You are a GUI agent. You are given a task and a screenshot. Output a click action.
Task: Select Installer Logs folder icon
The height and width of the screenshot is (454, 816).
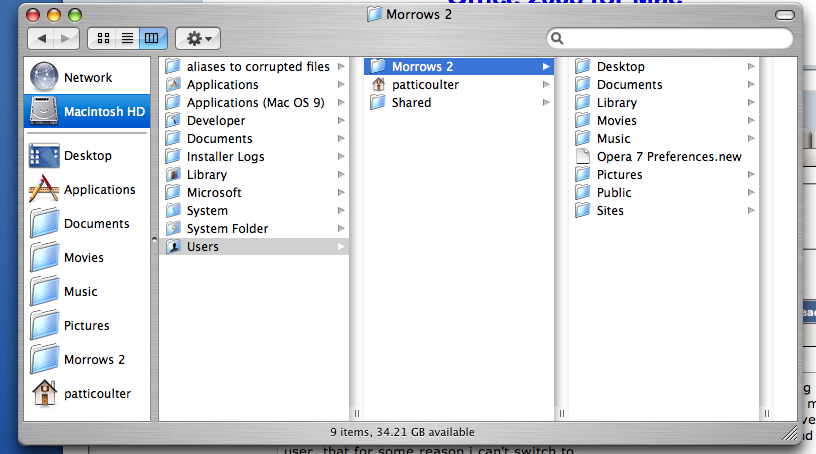173,156
